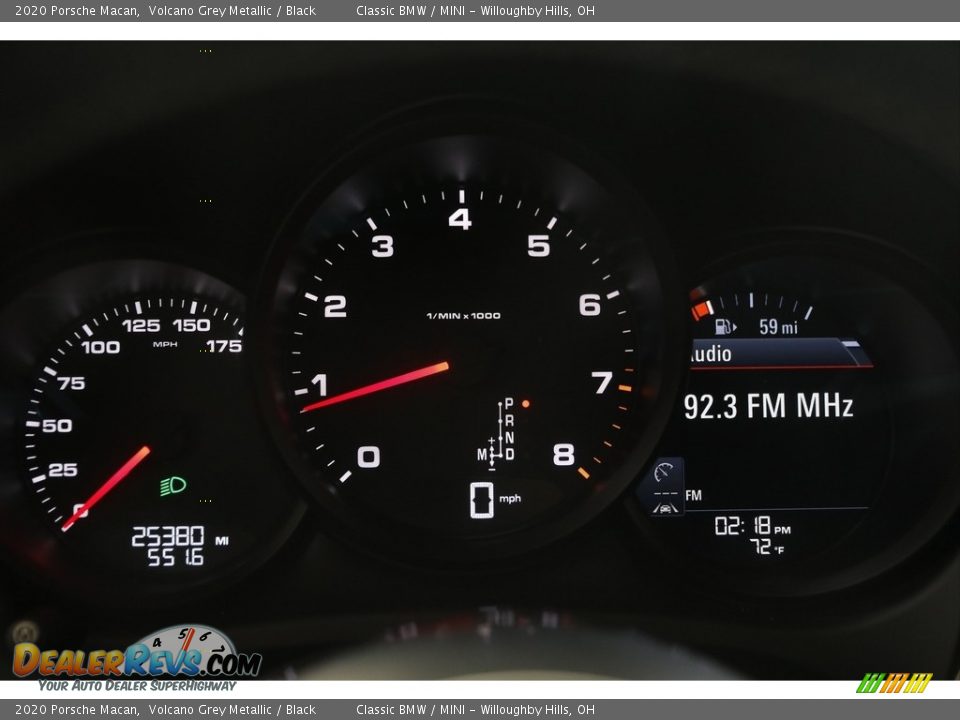Image resolution: width=960 pixels, height=720 pixels.
Task: Click the colored stripes logo bottom right
Action: [894, 683]
